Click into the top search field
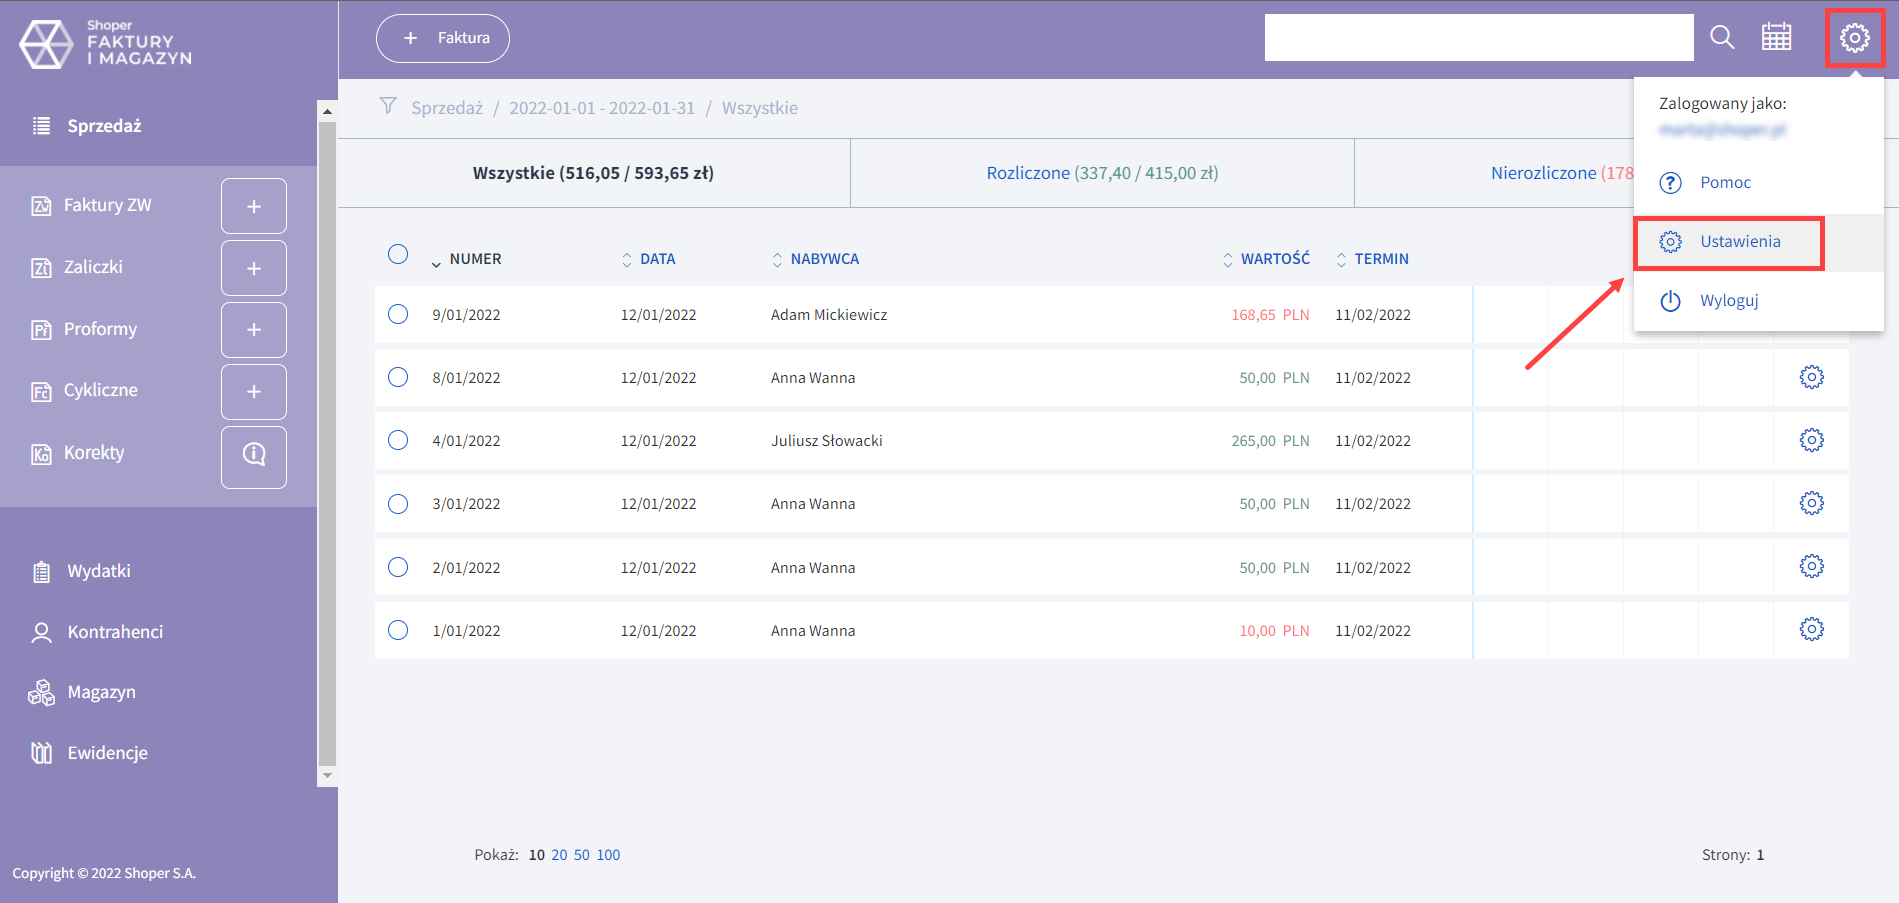The width and height of the screenshot is (1899, 903). pyautogui.click(x=1478, y=38)
